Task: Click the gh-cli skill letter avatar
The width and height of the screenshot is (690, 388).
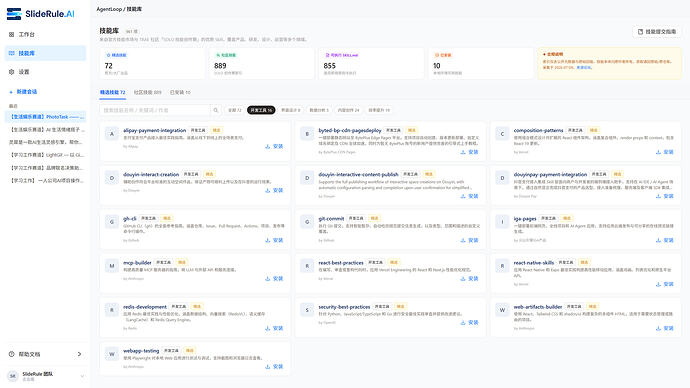Action: pos(112,222)
